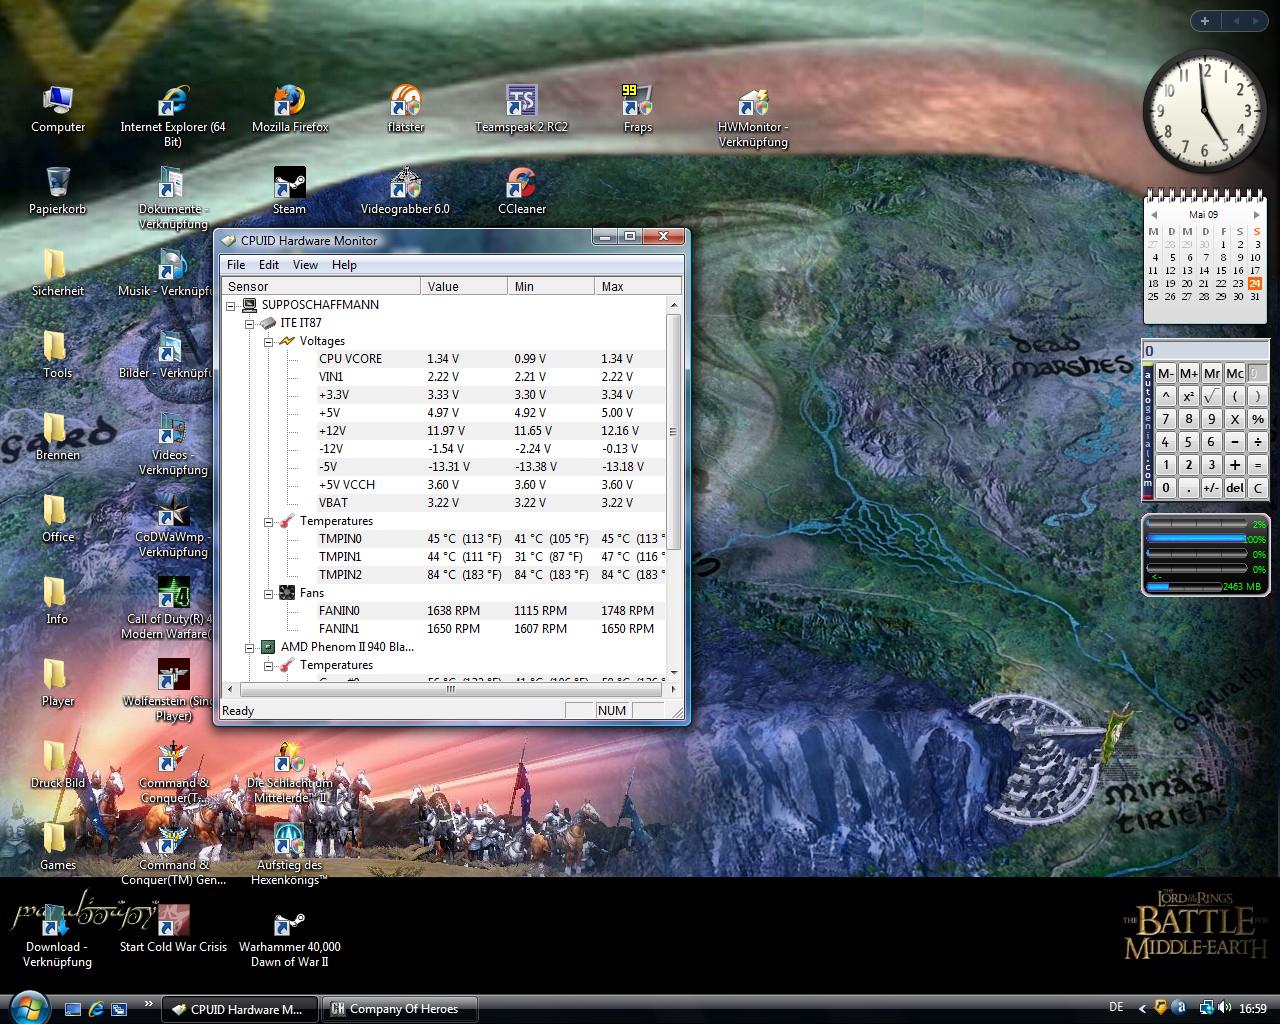
Task: Click the calculator gadget square root button
Action: click(1212, 396)
